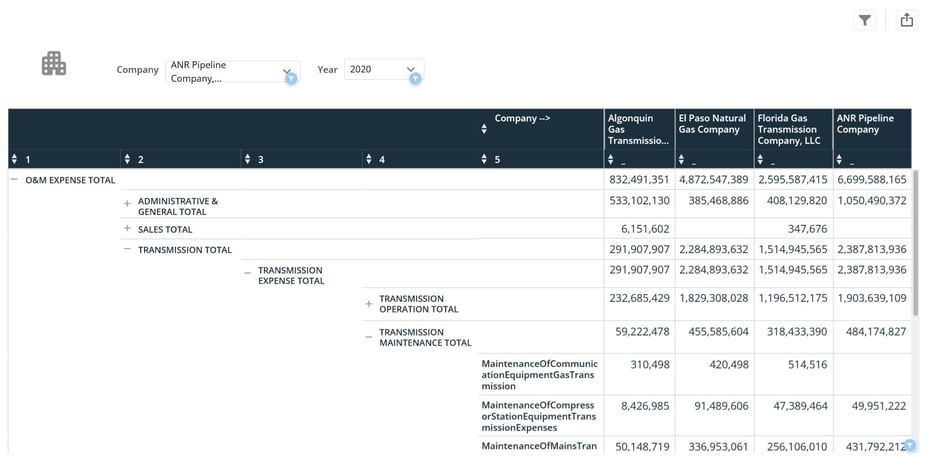Click the cell value 59,222,478

click(643, 332)
